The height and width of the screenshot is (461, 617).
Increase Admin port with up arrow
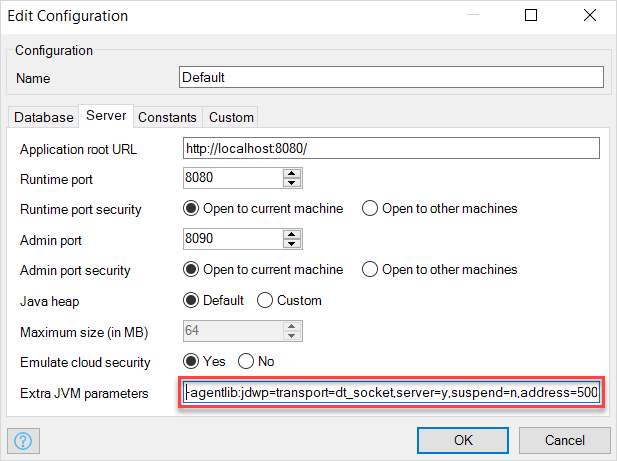(x=292, y=234)
